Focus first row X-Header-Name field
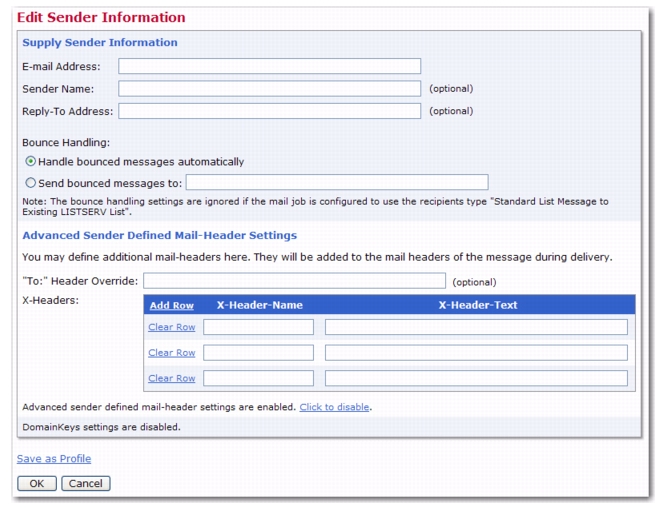 258,327
